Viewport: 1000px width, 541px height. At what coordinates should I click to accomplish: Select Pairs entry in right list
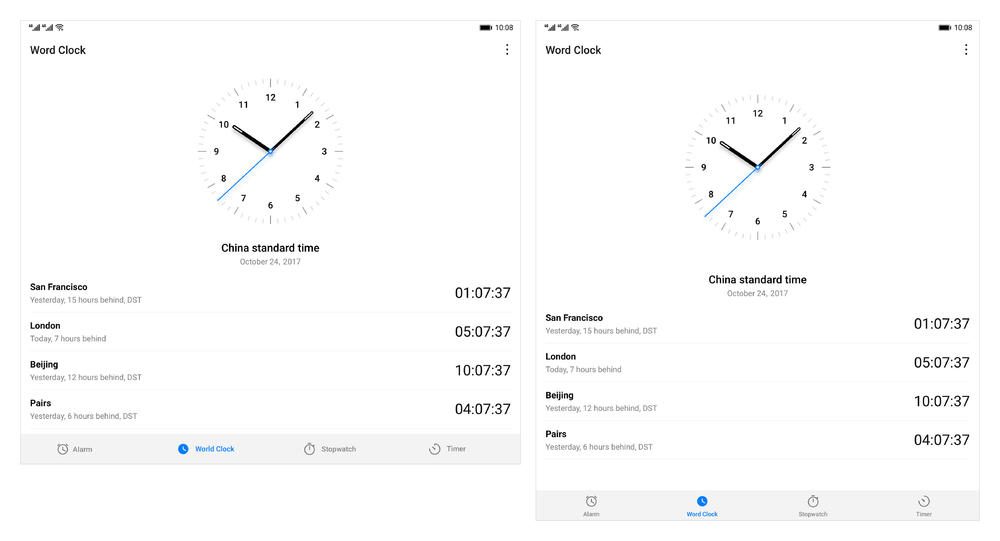tap(758, 440)
